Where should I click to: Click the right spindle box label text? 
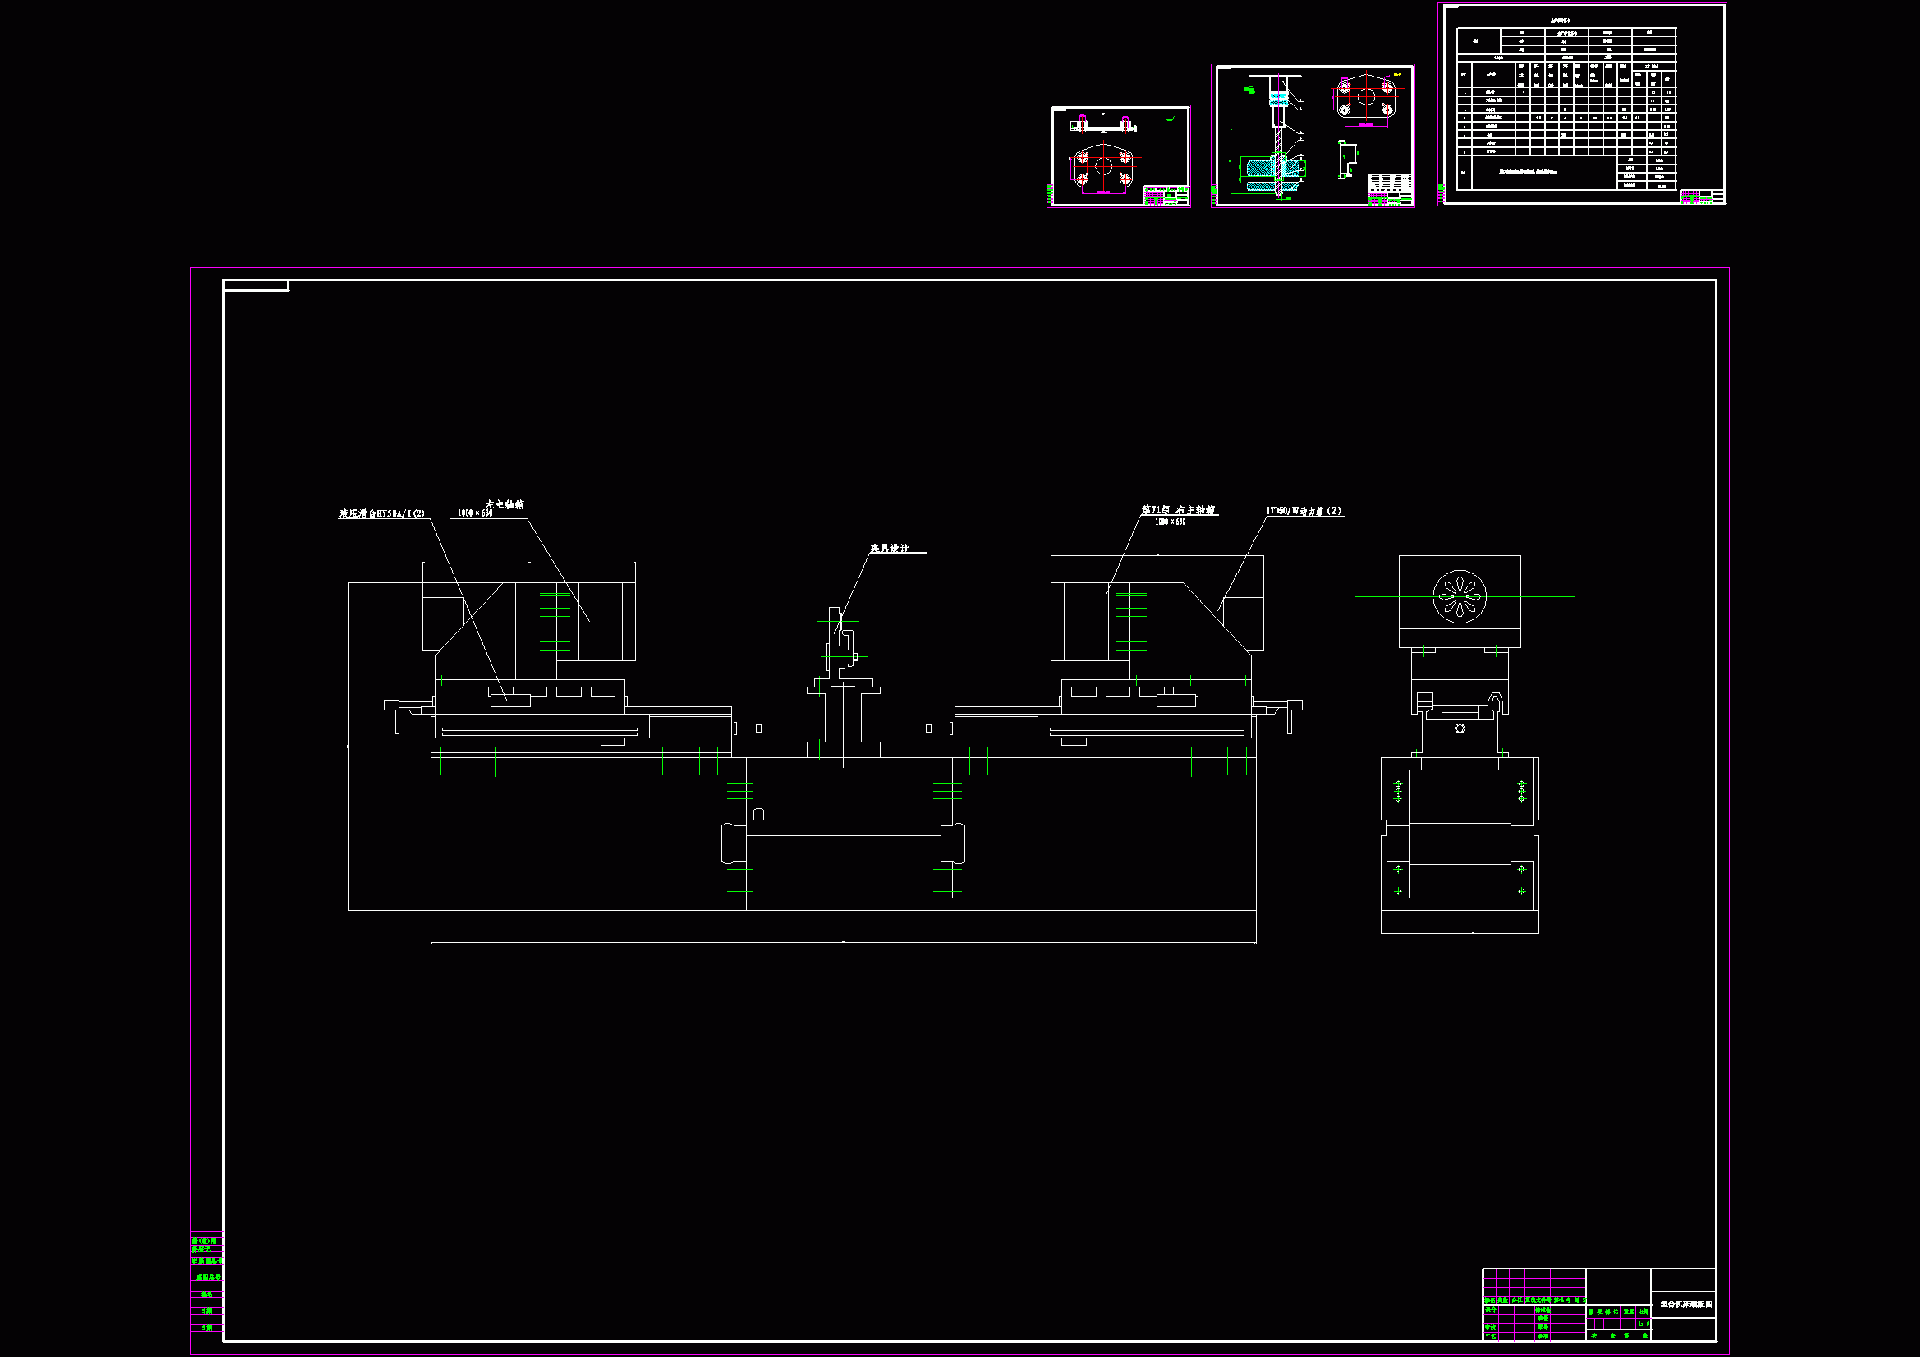[1179, 510]
